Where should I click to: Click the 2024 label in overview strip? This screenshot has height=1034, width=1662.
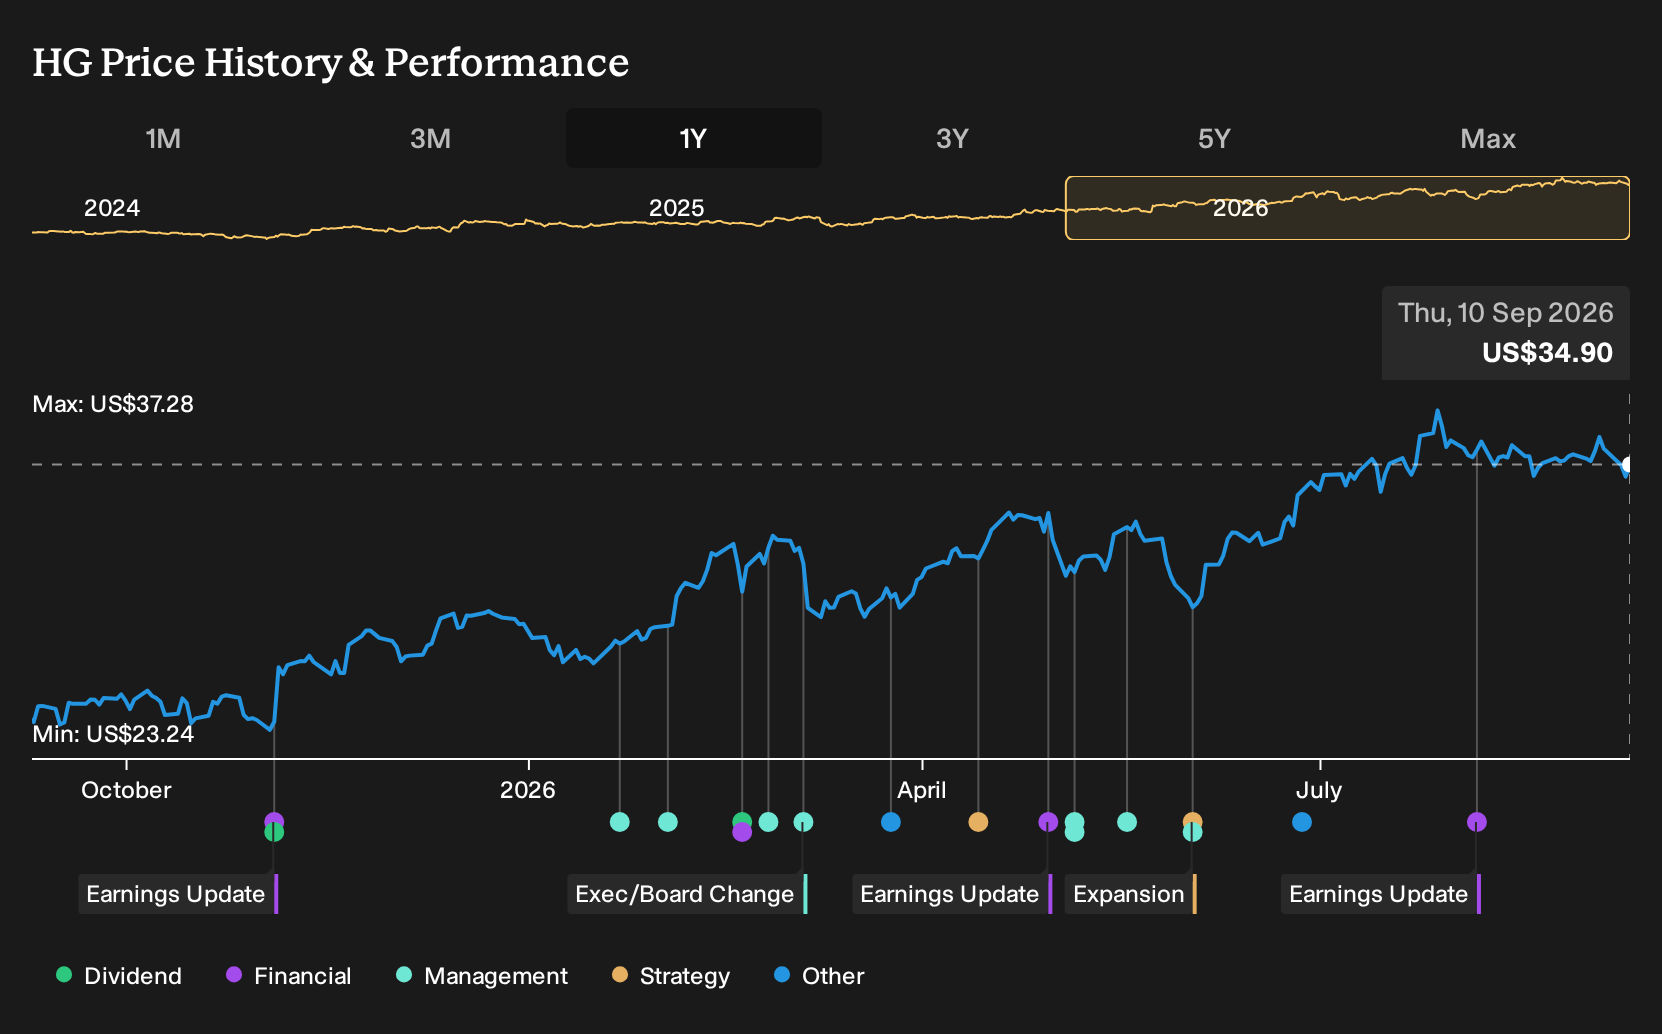(x=112, y=208)
